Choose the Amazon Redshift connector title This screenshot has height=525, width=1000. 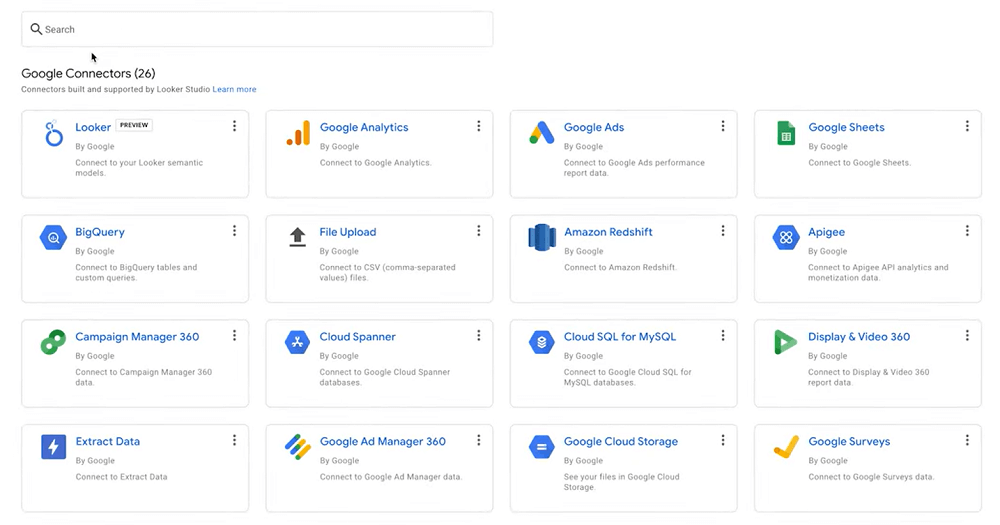pos(608,232)
